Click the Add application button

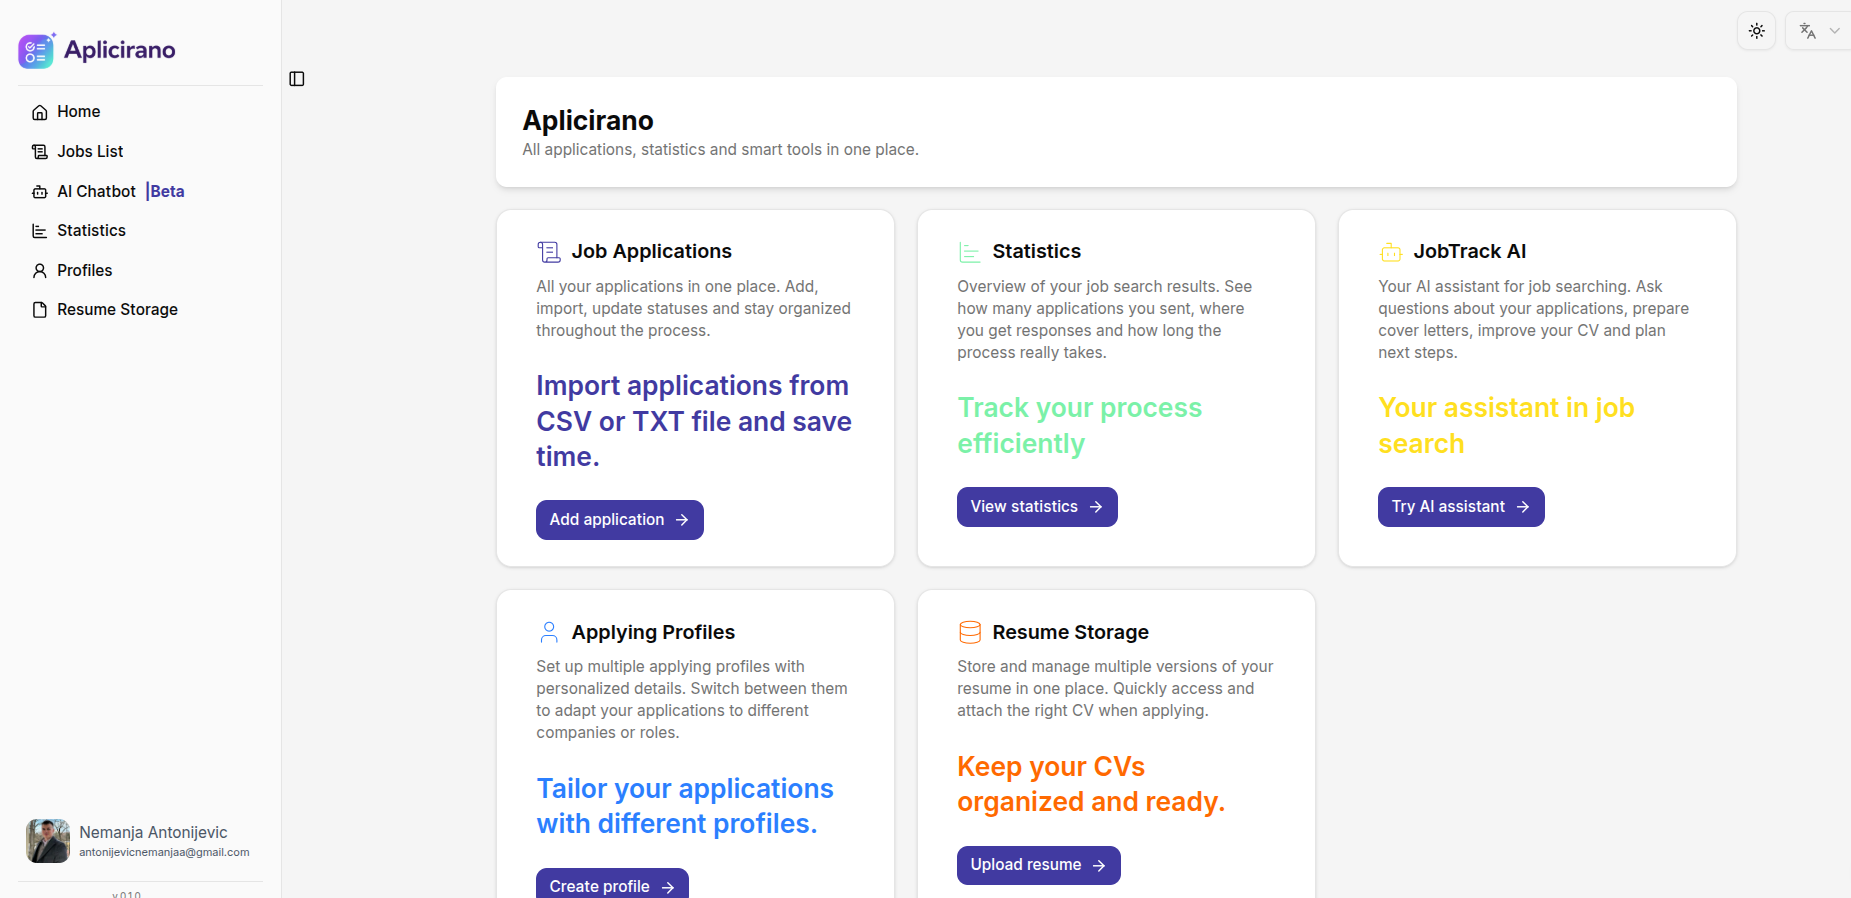pyautogui.click(x=619, y=519)
